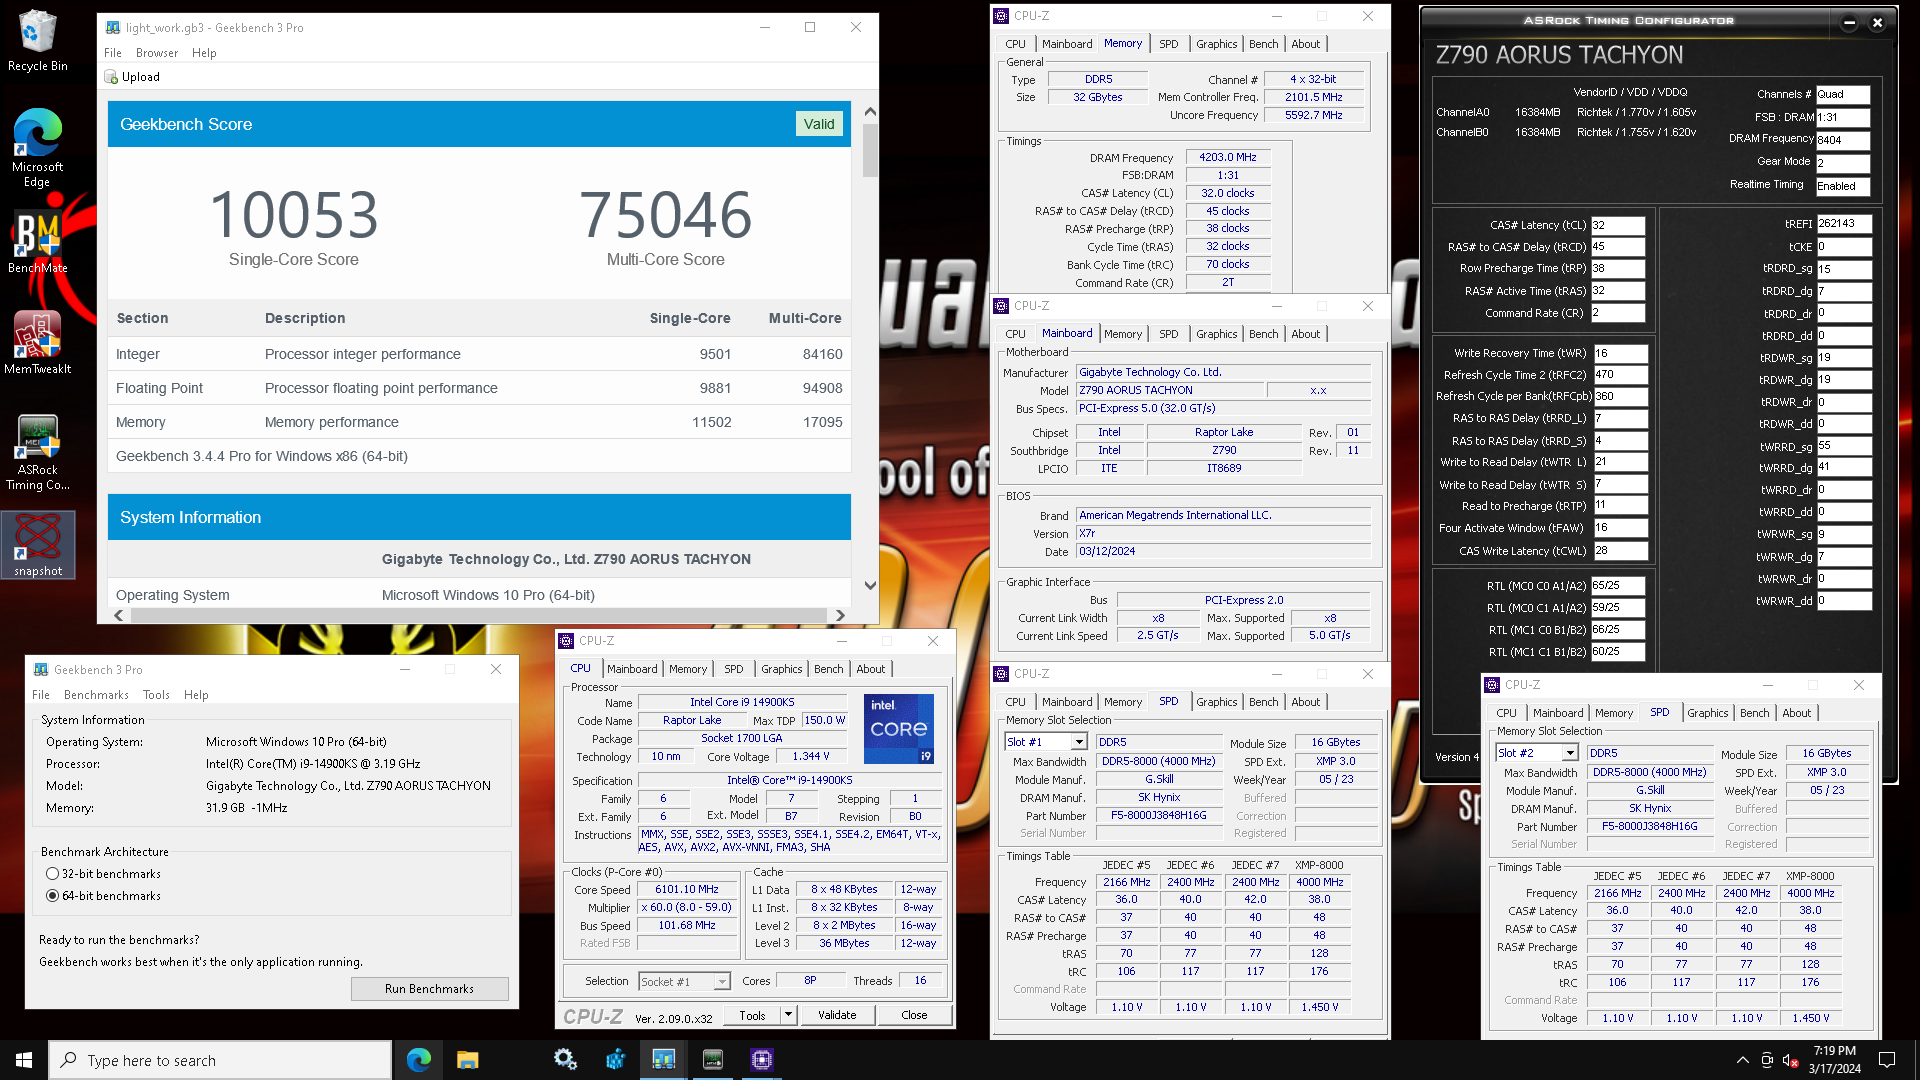This screenshot has height=1080, width=1920.
Task: Expand the Tools dropdown arrow in CPU-Z
Action: pos(788,1015)
